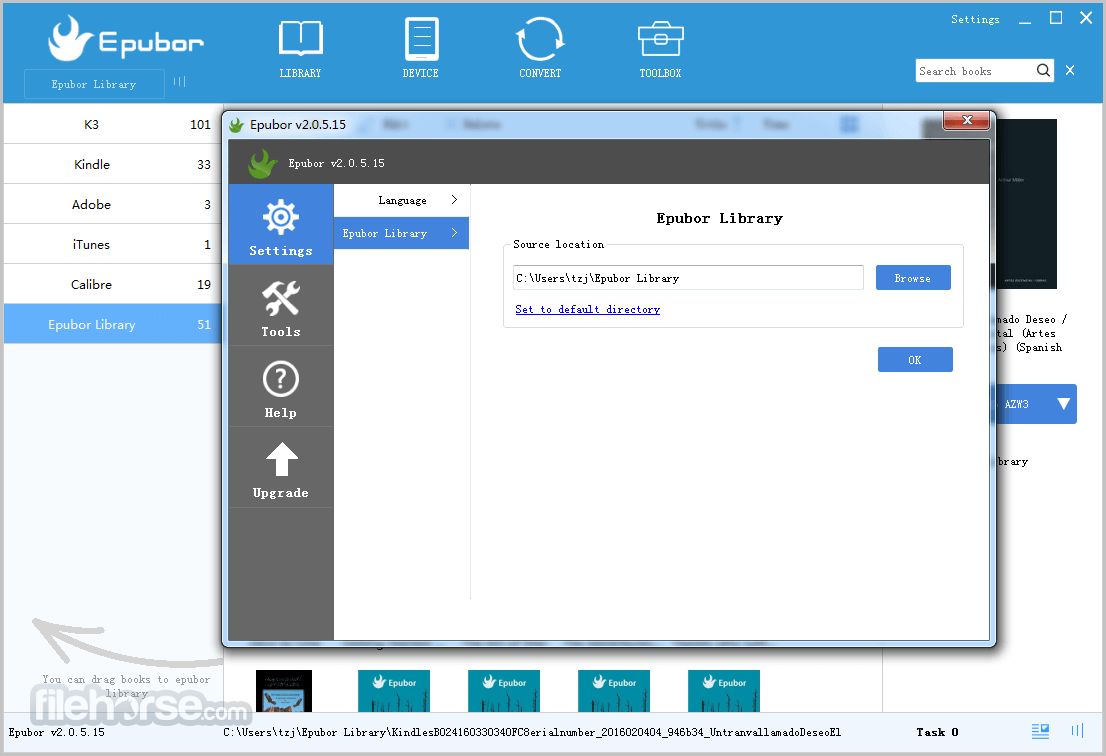Open the DEVICE section
1106x756 pixels.
421,48
